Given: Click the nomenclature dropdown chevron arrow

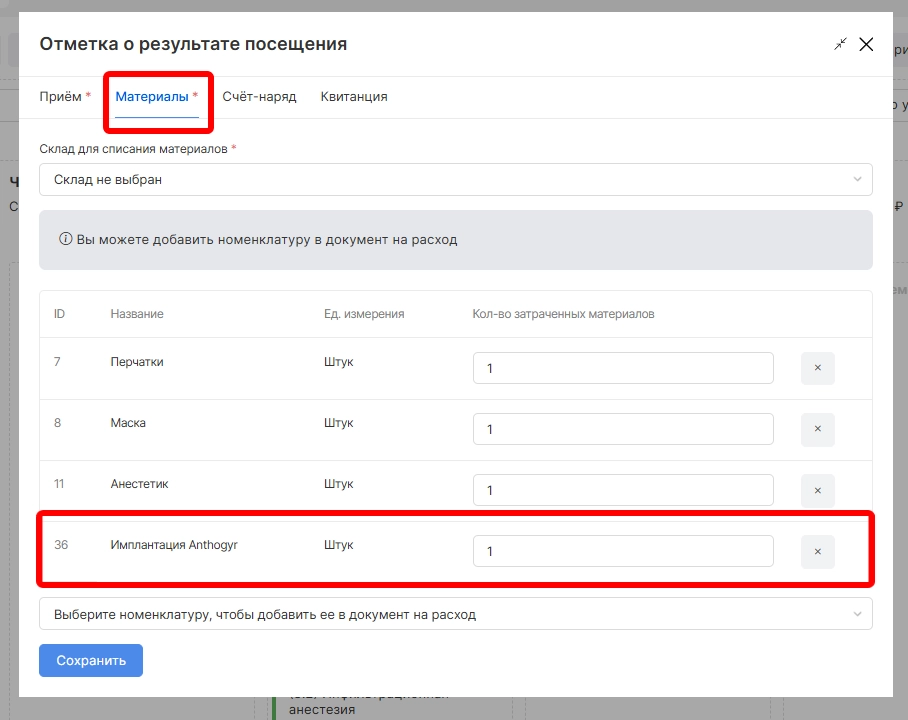Looking at the screenshot, I should pos(857,614).
